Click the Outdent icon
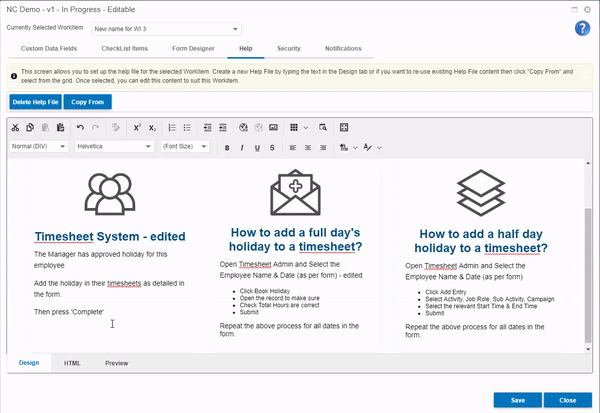The width and height of the screenshot is (600, 413). pos(207,127)
